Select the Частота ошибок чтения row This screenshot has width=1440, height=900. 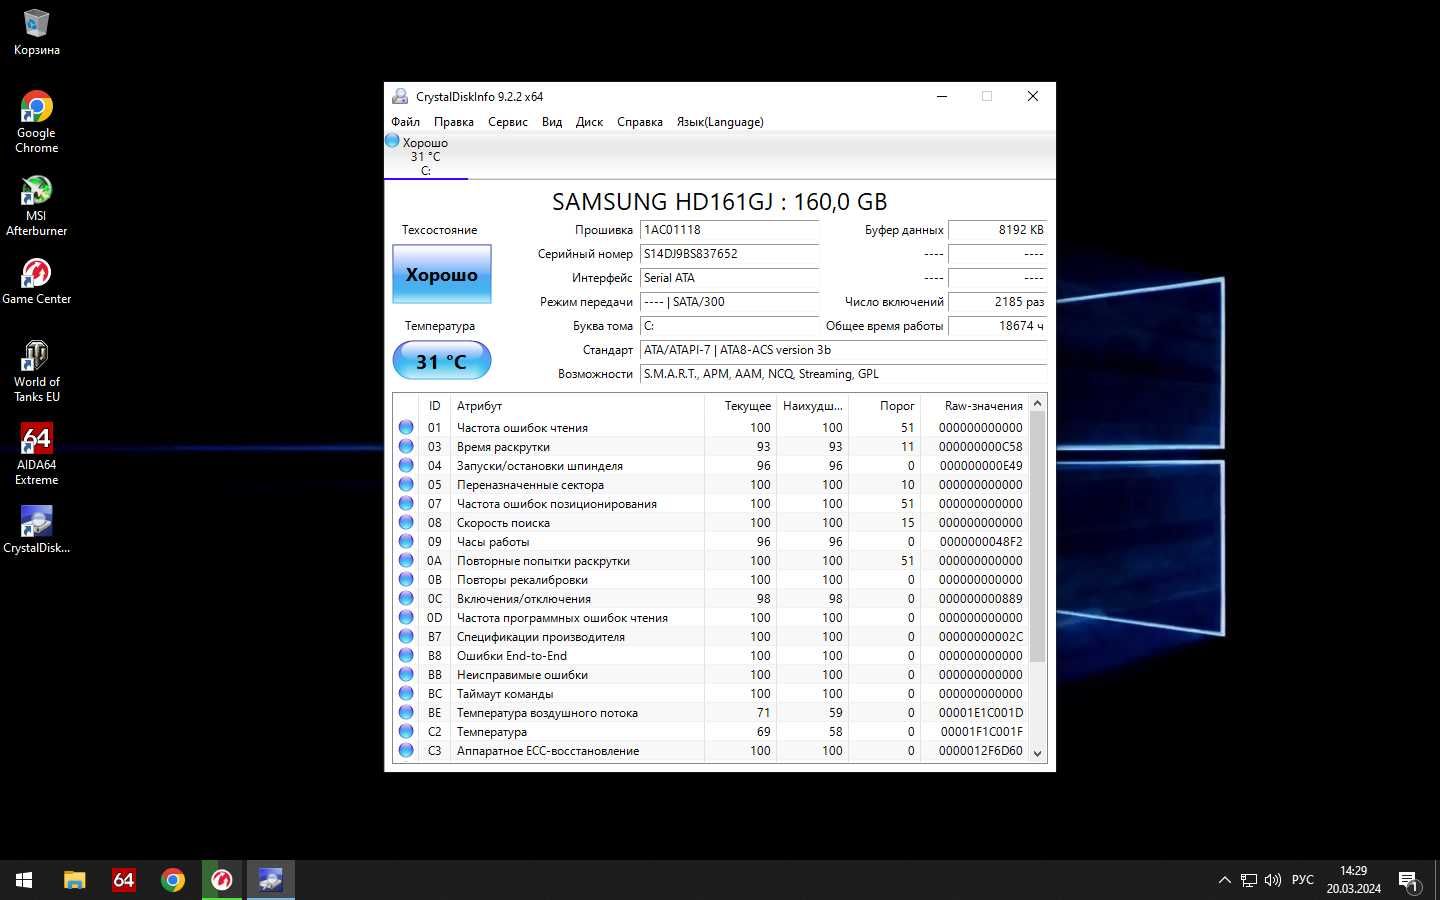(711, 427)
